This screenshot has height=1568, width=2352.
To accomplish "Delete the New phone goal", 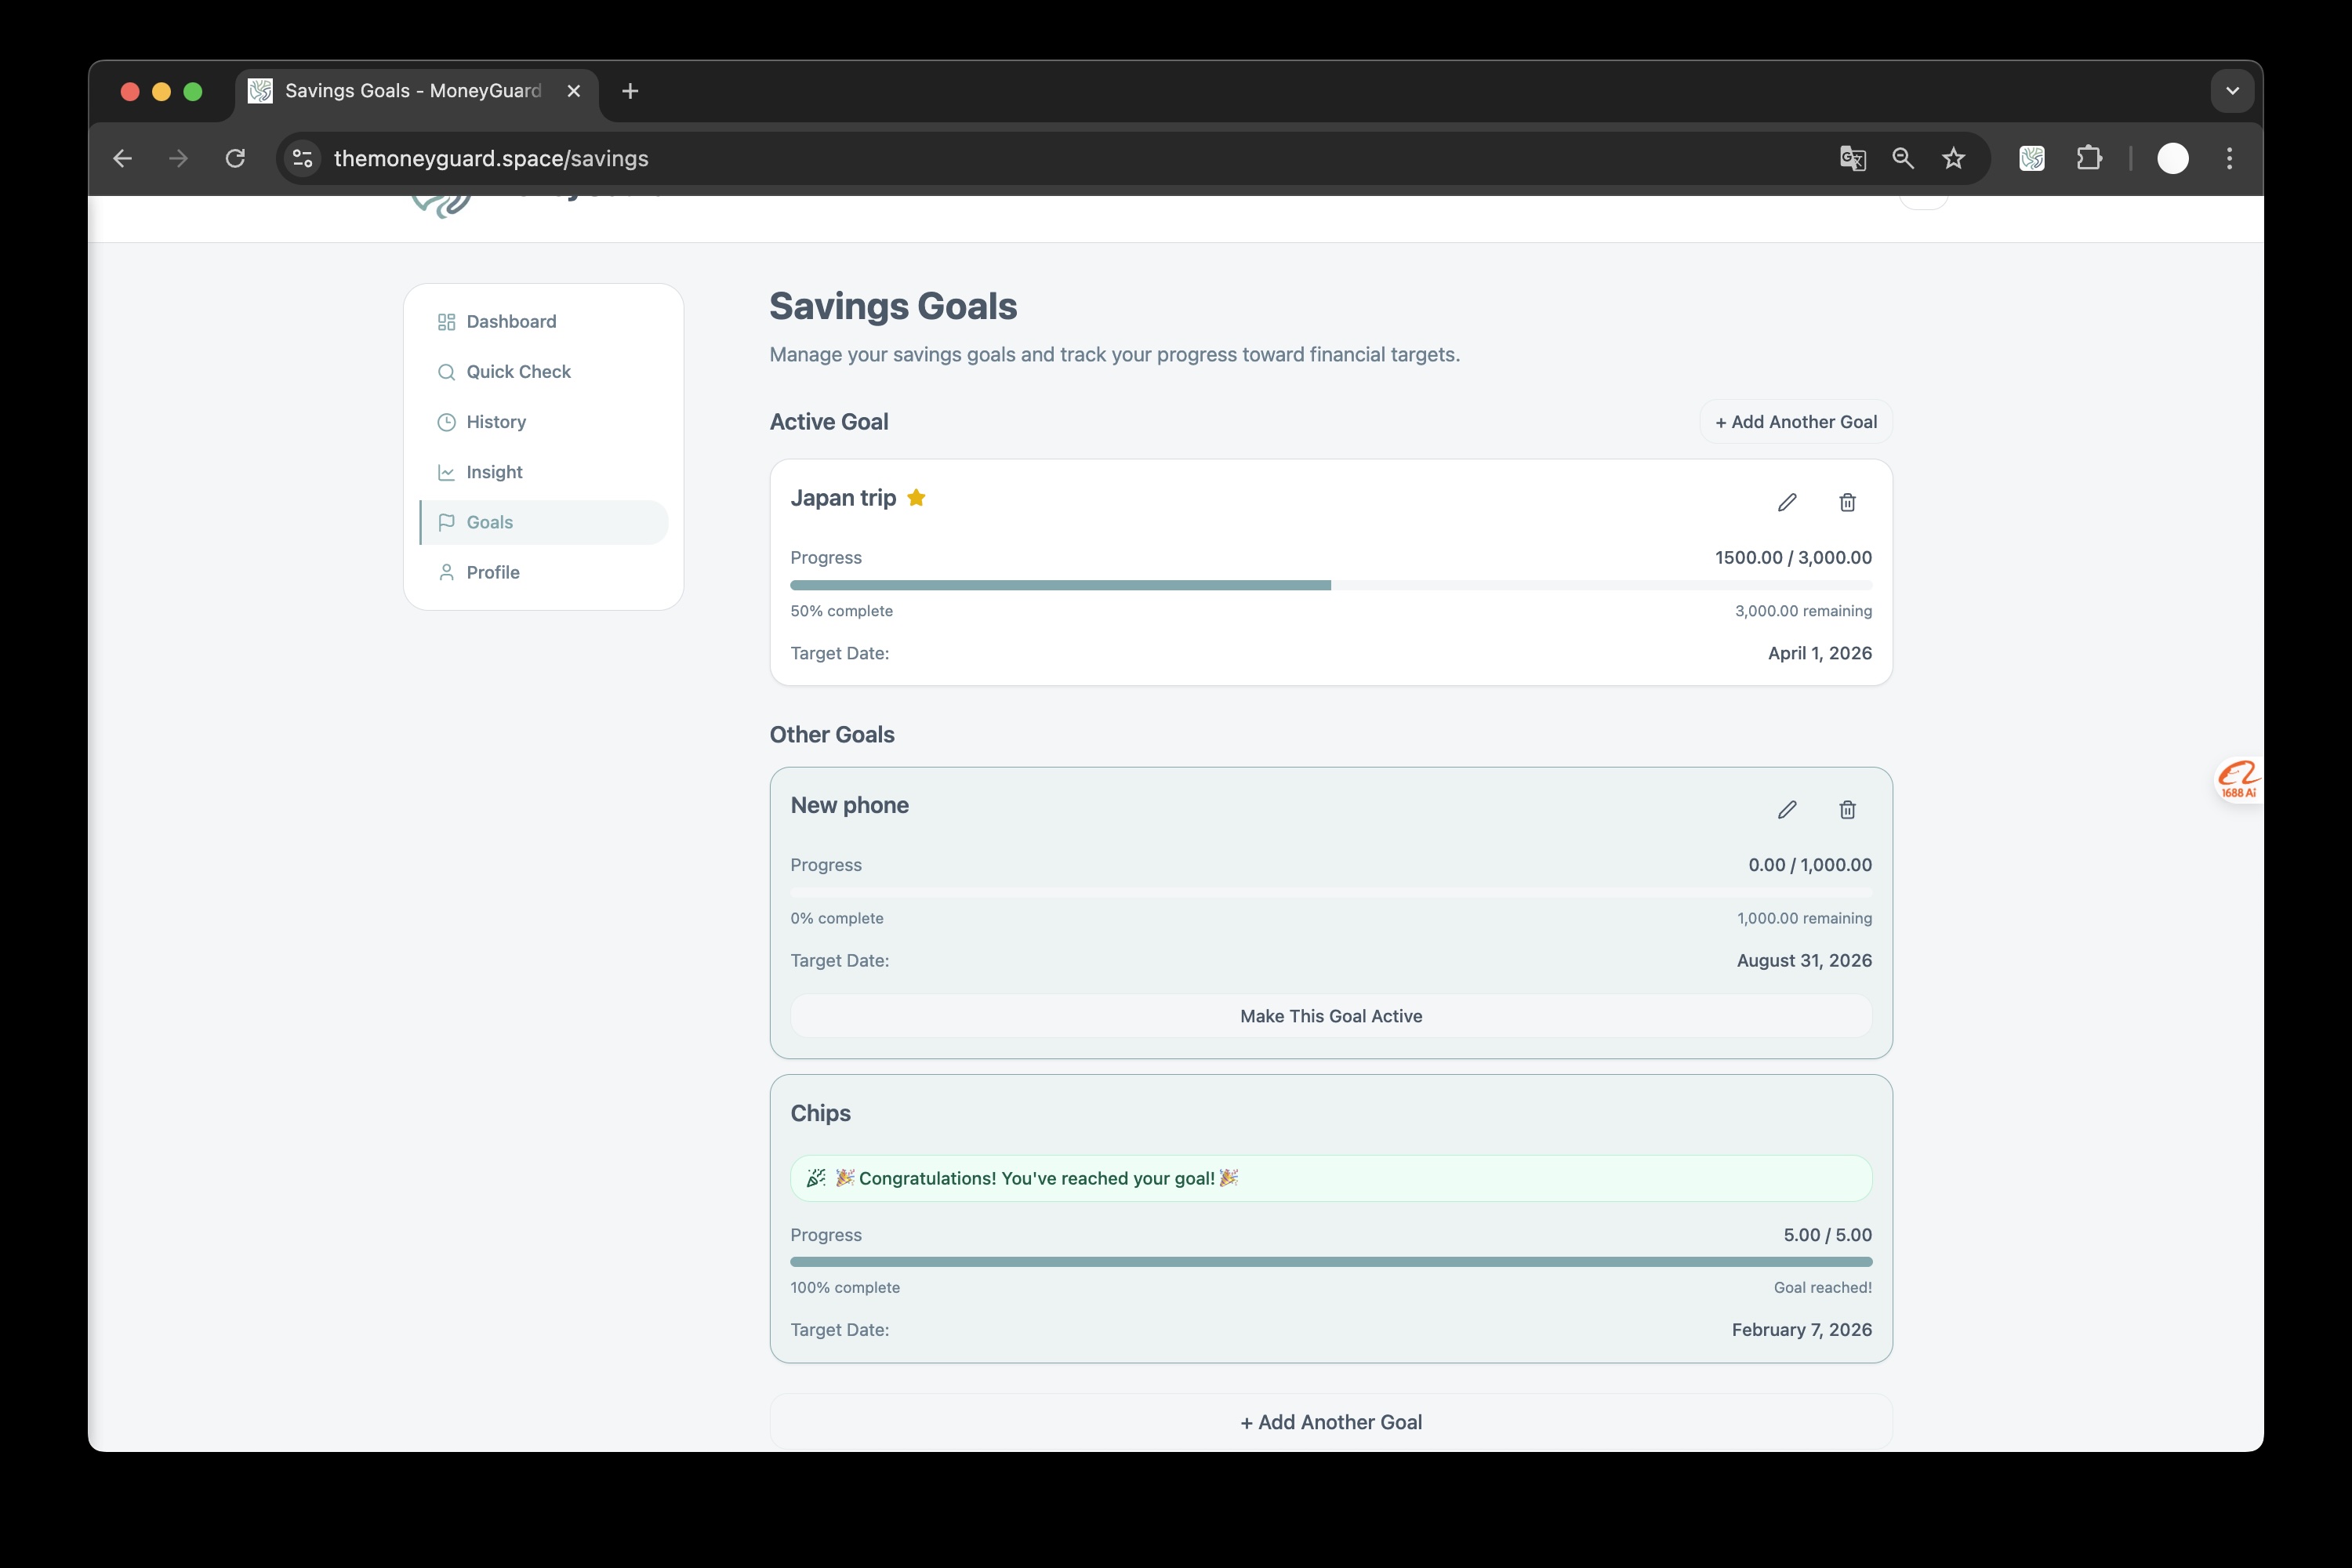I will coord(1847,809).
